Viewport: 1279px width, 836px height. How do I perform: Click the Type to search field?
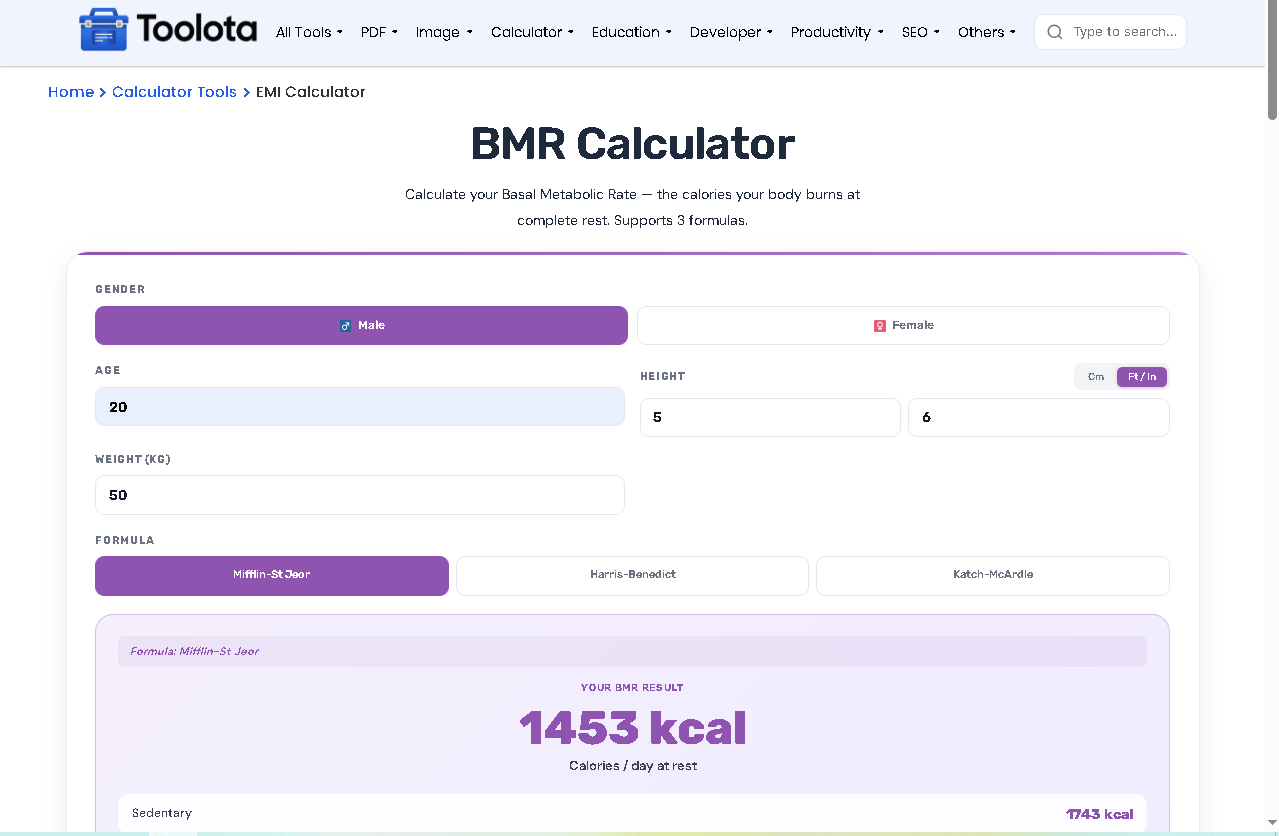(x=1110, y=32)
